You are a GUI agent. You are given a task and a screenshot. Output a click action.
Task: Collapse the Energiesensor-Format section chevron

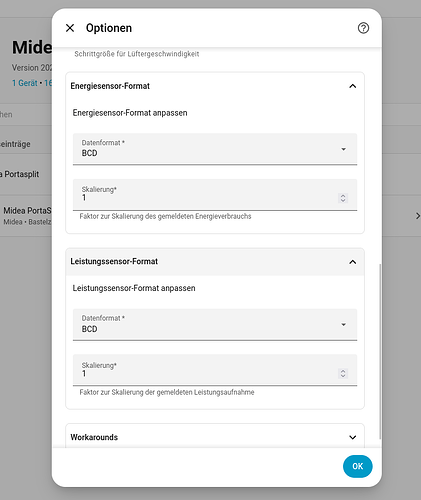point(352,86)
